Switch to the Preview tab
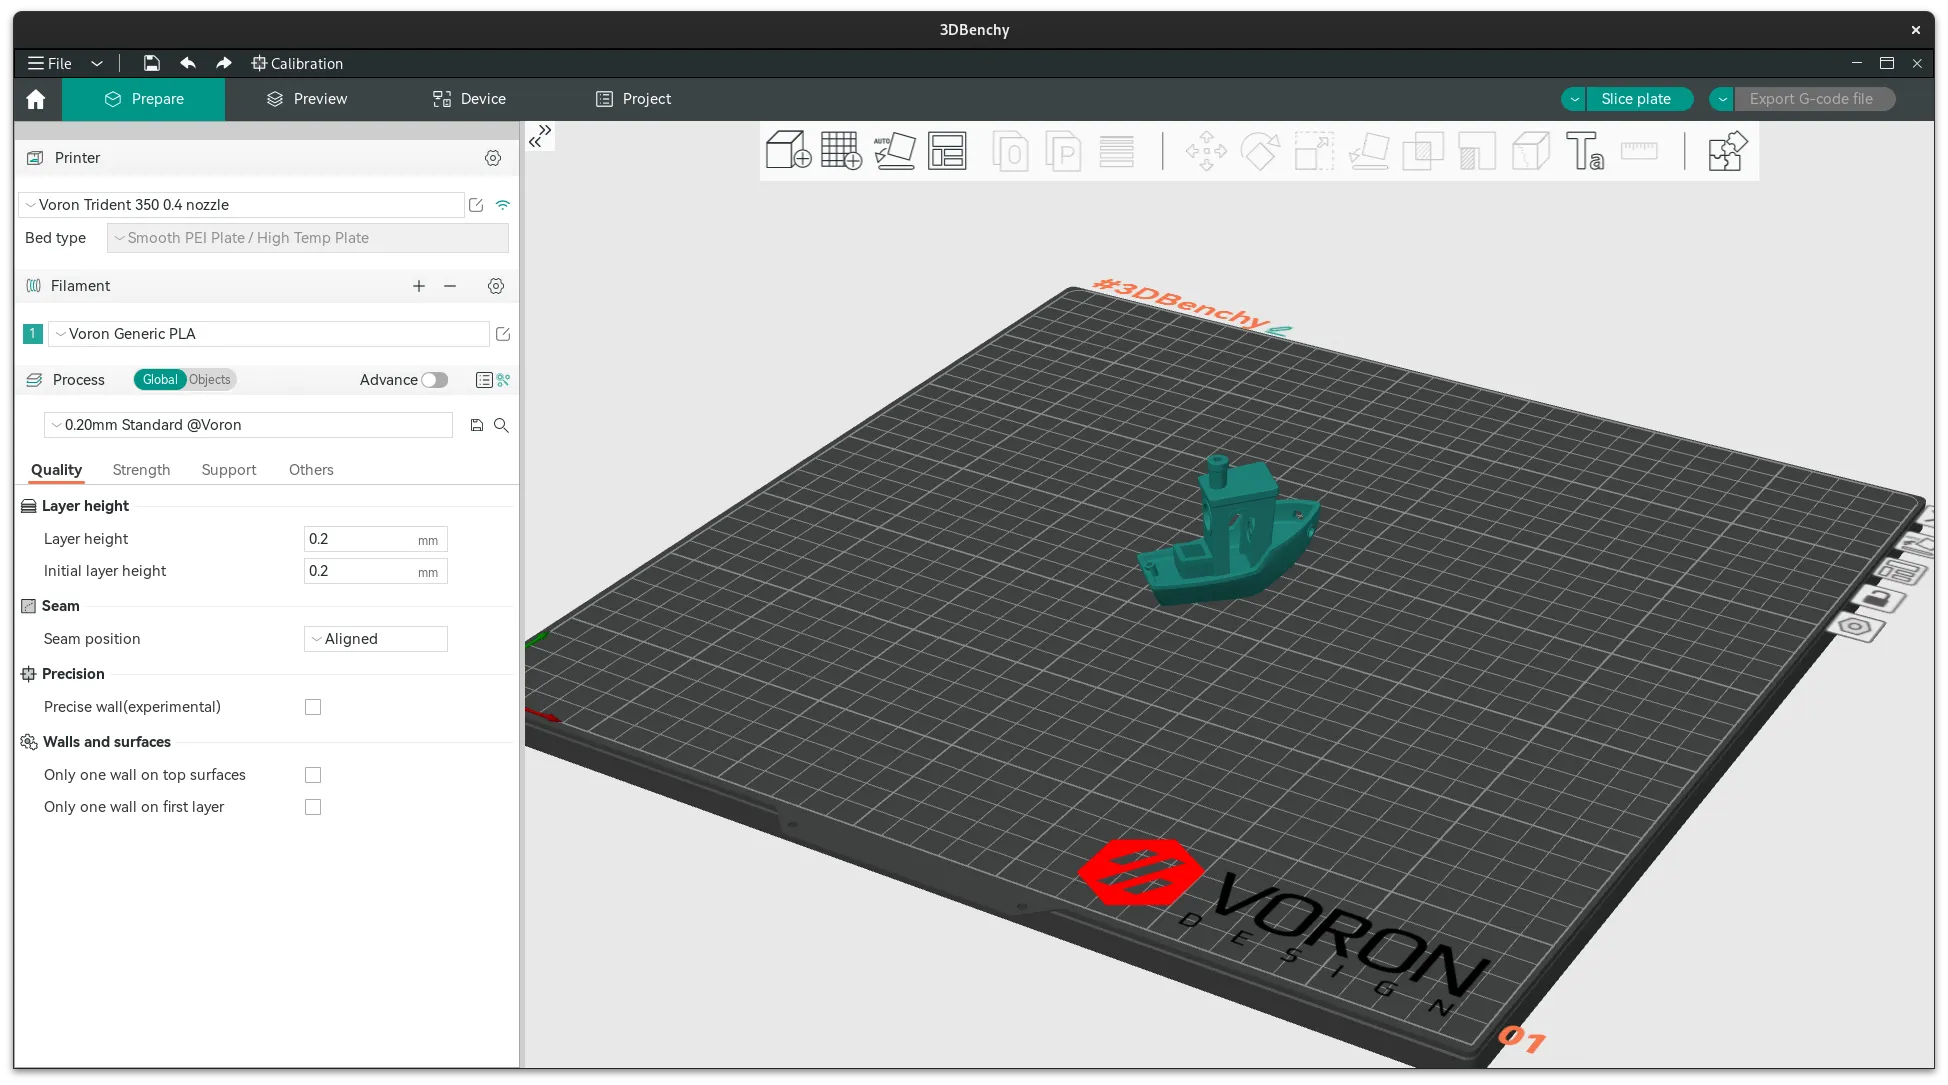1948x1085 pixels. pyautogui.click(x=307, y=99)
